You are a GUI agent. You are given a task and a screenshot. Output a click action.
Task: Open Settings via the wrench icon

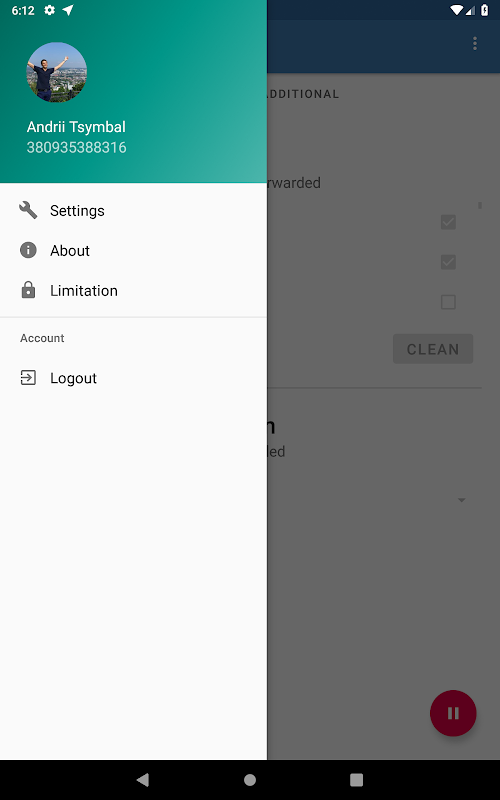tap(28, 210)
